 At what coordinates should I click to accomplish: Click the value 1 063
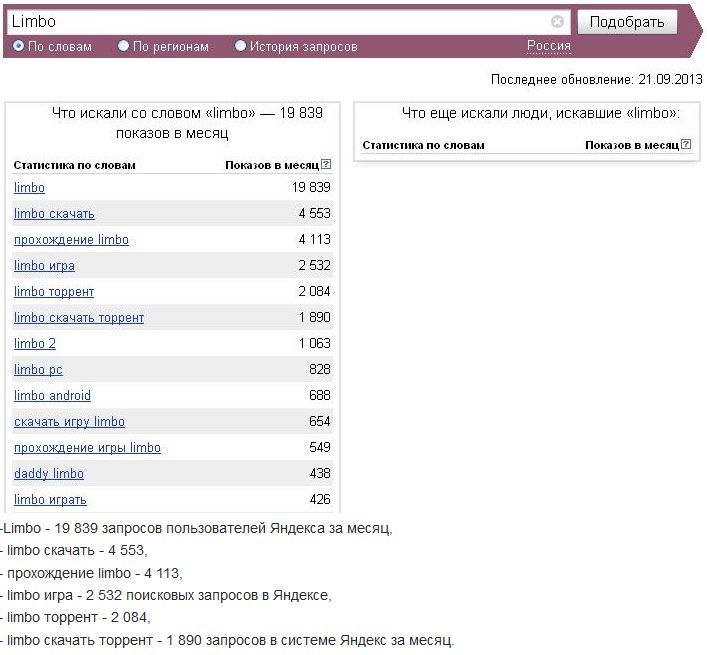click(x=315, y=344)
